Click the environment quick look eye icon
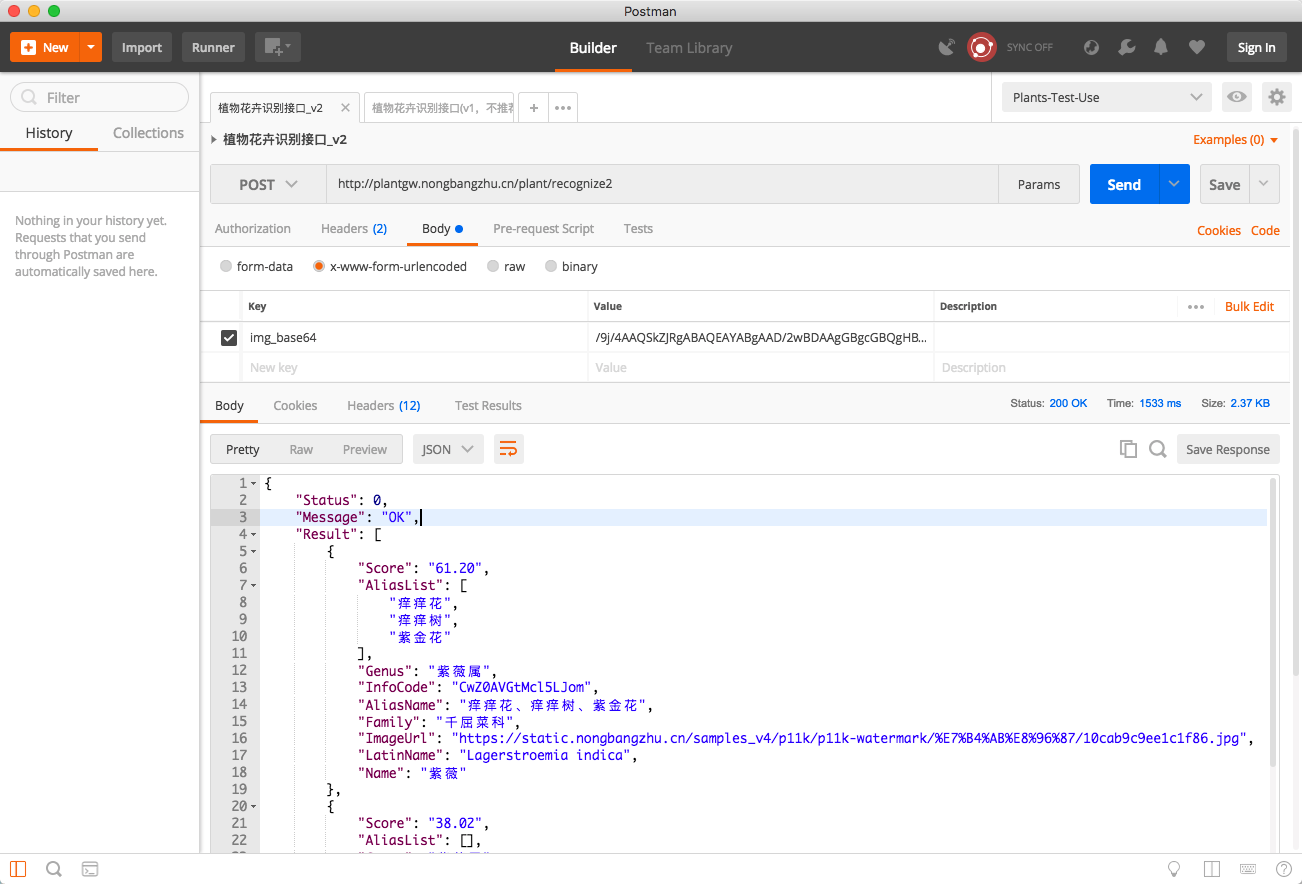This screenshot has height=884, width=1302. pos(1237,97)
